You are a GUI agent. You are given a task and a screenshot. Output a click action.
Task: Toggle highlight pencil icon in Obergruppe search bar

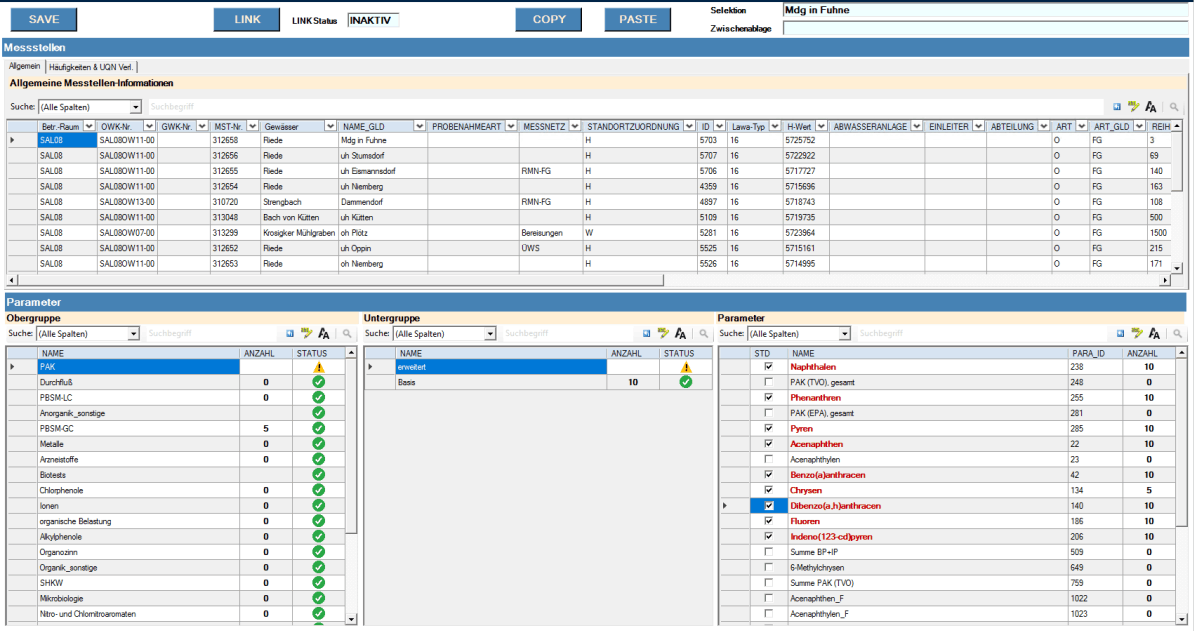tap(307, 334)
